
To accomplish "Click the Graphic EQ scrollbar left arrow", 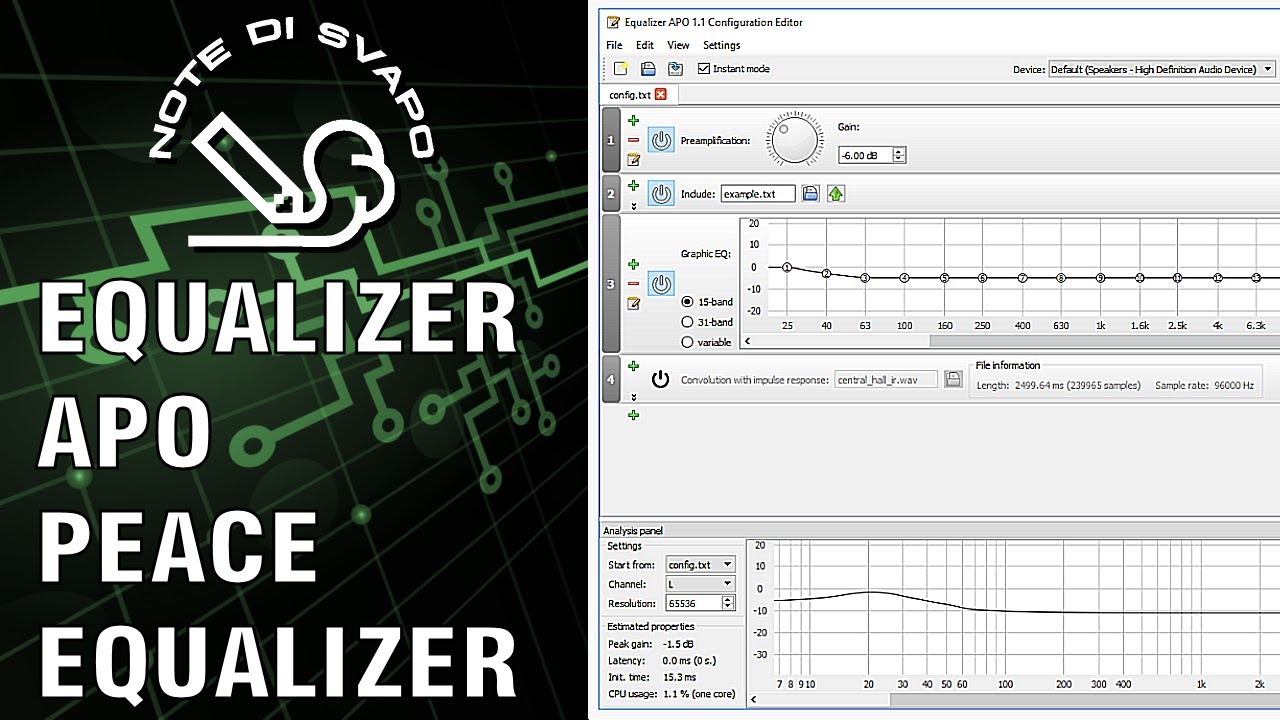I will (x=746, y=342).
